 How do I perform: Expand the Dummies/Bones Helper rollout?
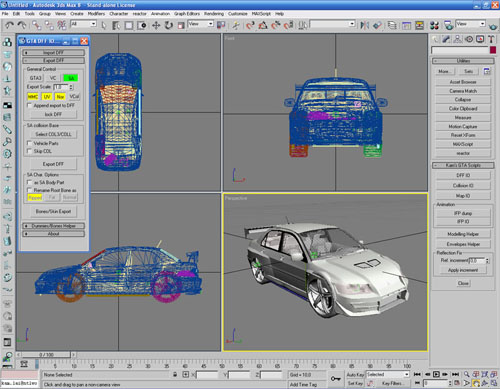pos(53,226)
